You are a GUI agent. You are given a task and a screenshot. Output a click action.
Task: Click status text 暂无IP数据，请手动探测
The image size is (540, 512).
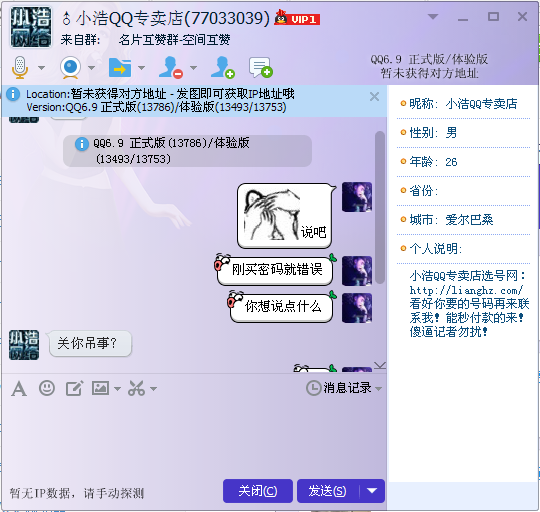(x=76, y=493)
